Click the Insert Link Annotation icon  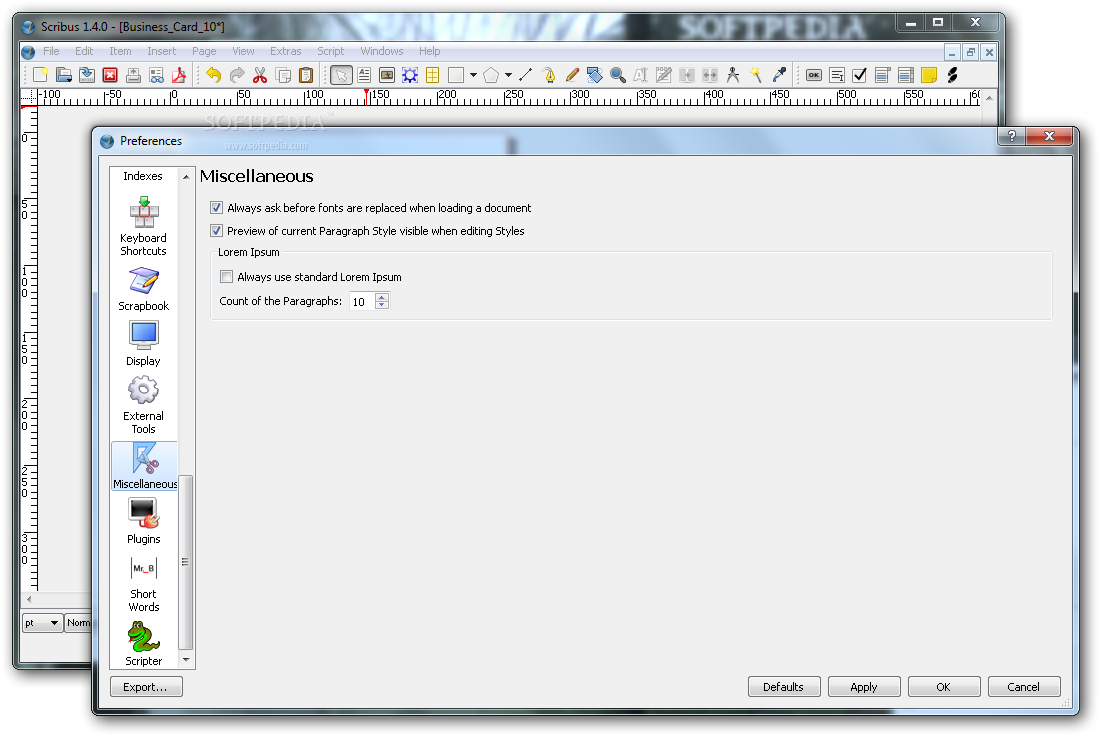click(952, 75)
